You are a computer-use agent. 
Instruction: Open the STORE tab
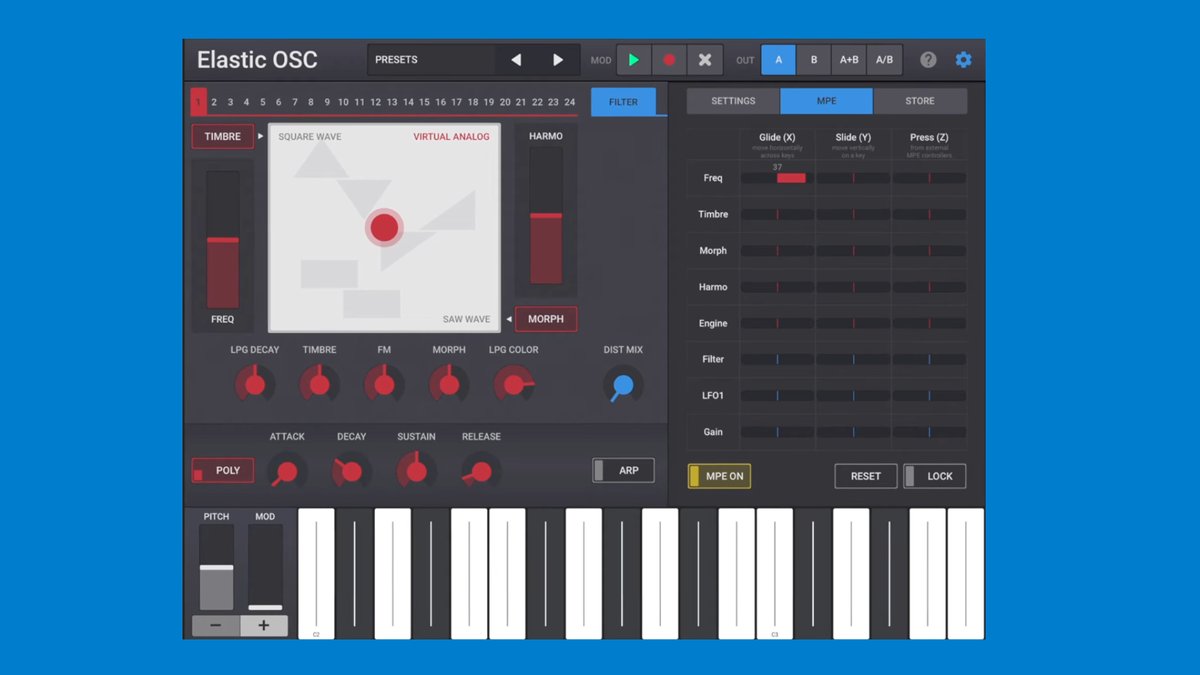[x=919, y=100]
